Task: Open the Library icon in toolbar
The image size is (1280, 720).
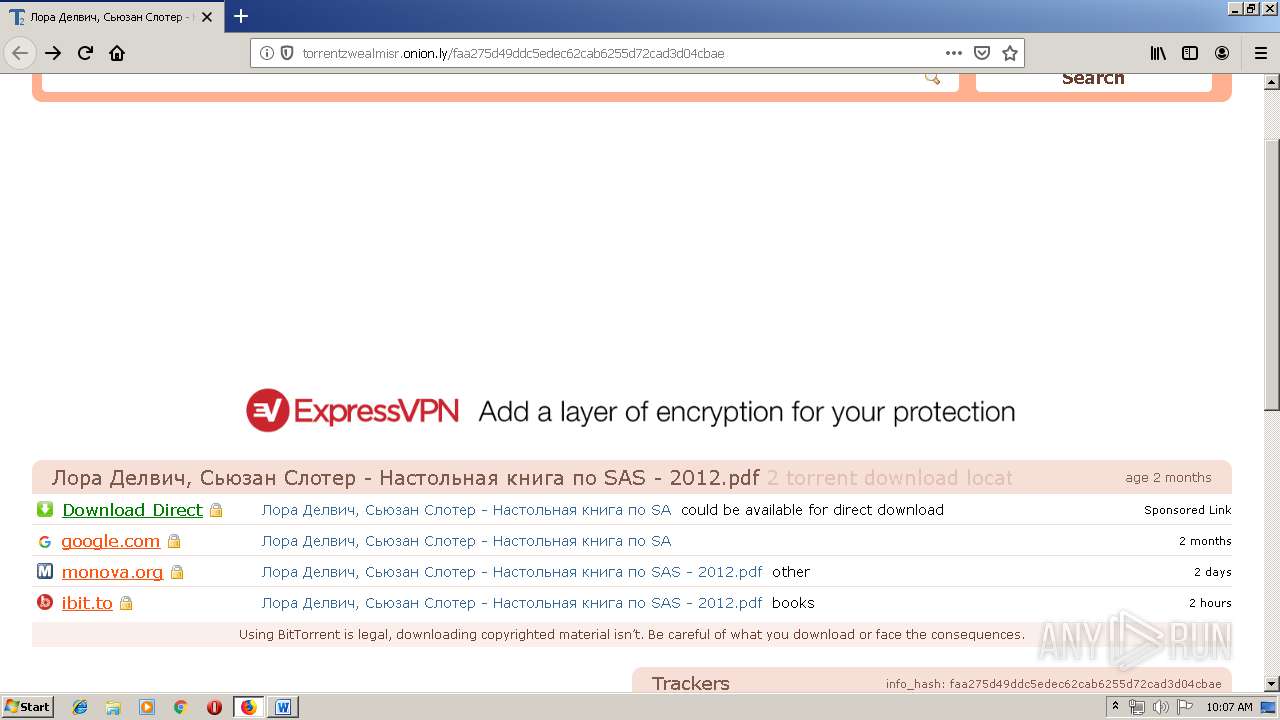Action: [1158, 53]
